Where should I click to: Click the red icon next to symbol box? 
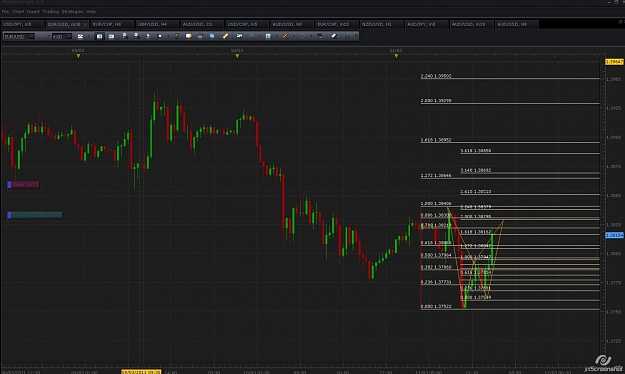click(41, 37)
